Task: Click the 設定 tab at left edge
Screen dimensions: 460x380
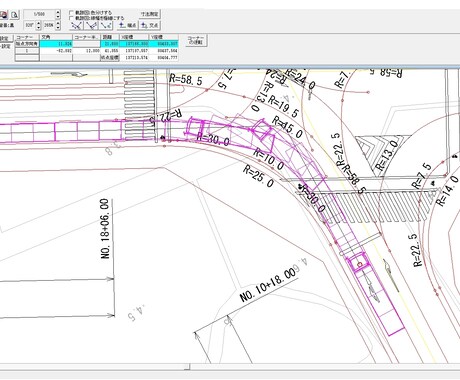Action: coord(5,38)
